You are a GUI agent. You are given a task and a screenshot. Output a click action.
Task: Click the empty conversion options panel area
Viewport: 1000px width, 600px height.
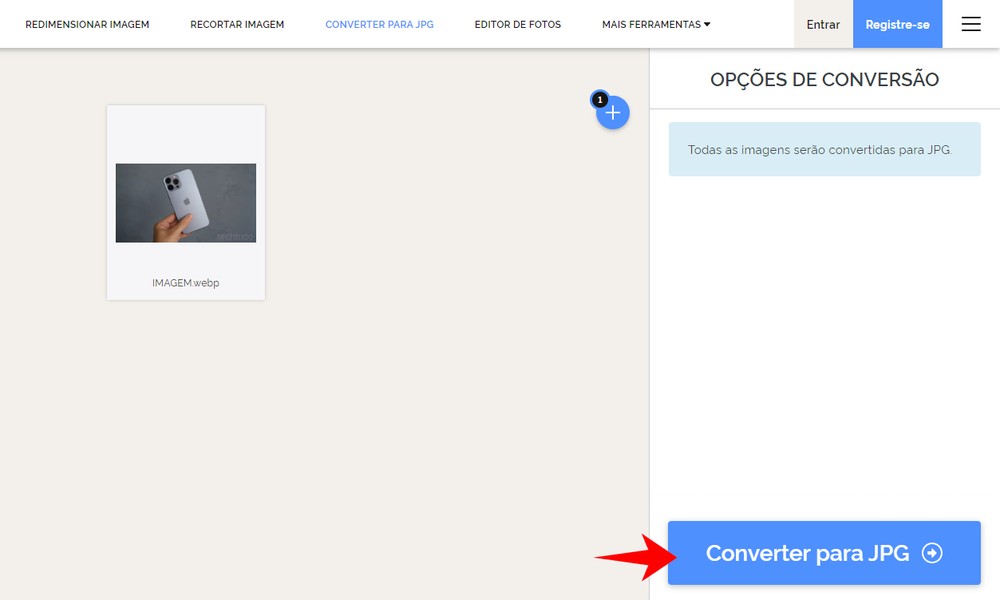click(824, 330)
